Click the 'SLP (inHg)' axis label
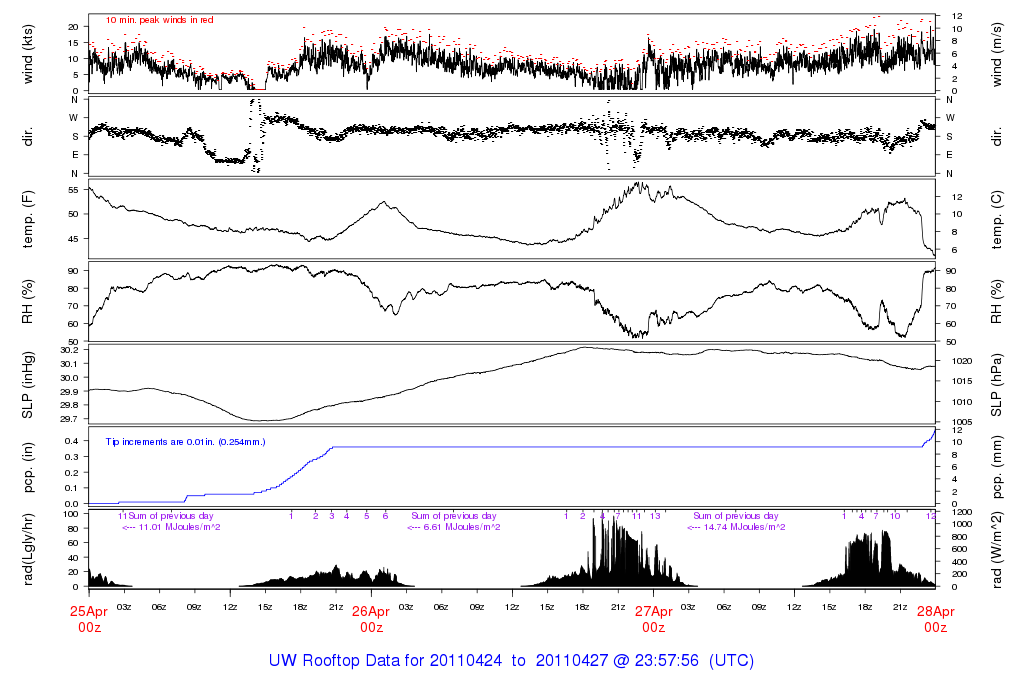Screen dimensions: 1024x700 [27, 385]
